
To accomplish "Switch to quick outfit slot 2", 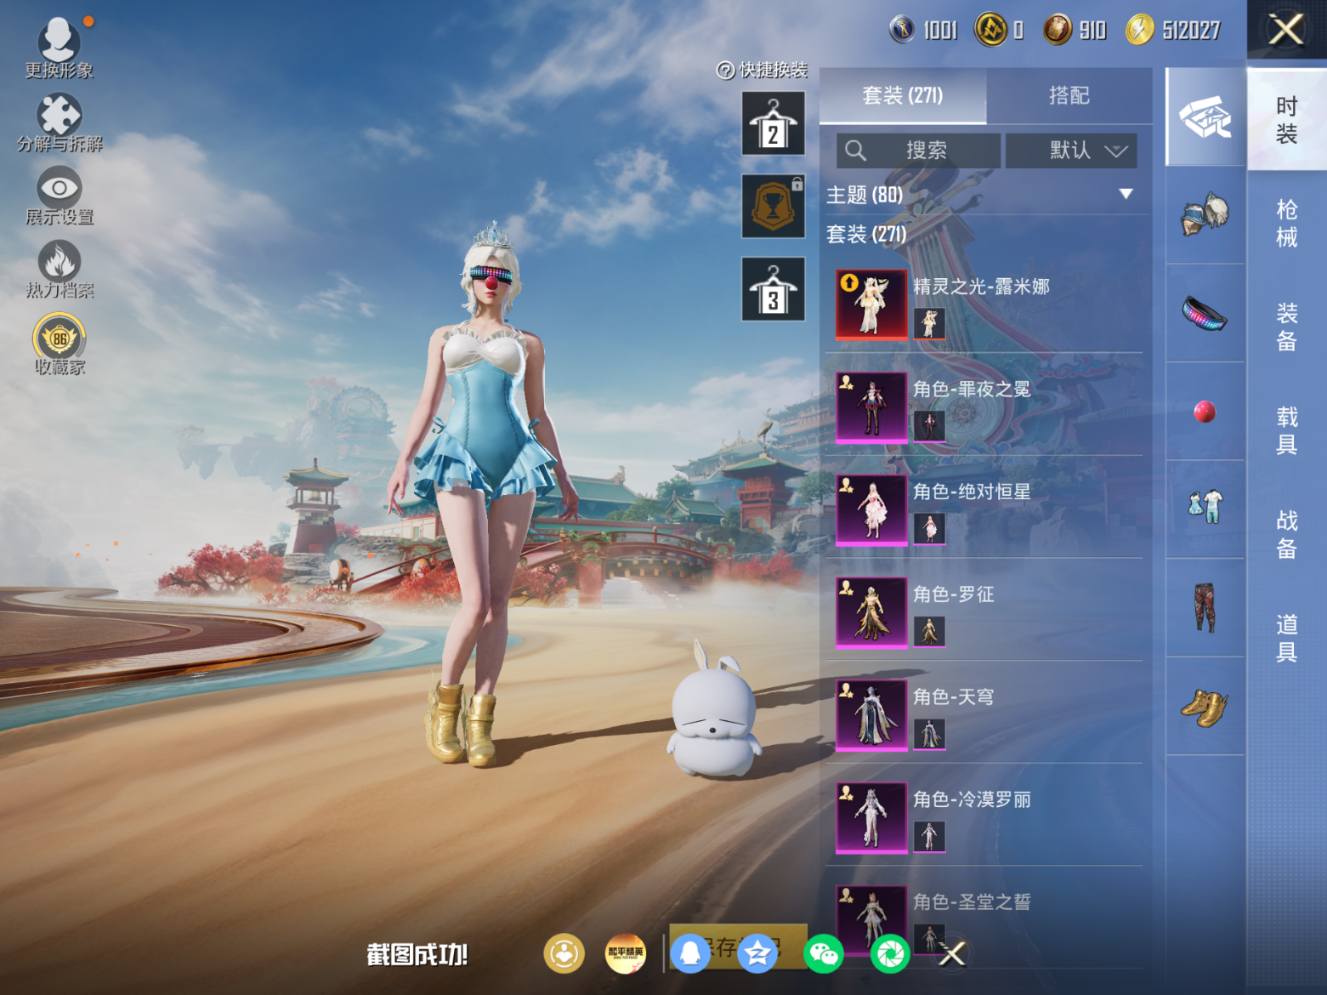I will pos(773,124).
